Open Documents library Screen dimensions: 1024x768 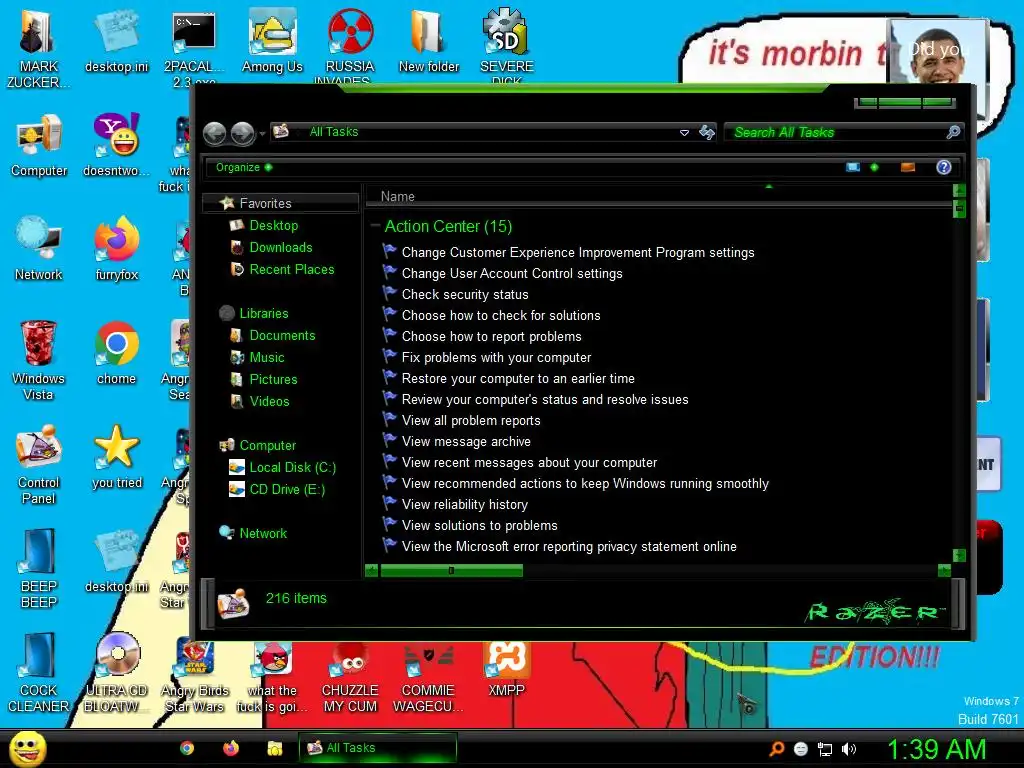click(281, 335)
